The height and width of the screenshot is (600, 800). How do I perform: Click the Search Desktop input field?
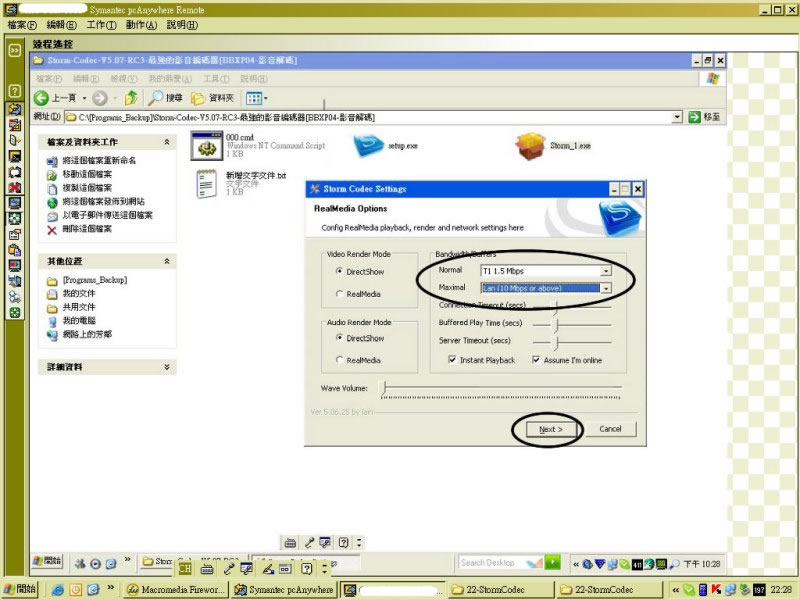[x=493, y=563]
